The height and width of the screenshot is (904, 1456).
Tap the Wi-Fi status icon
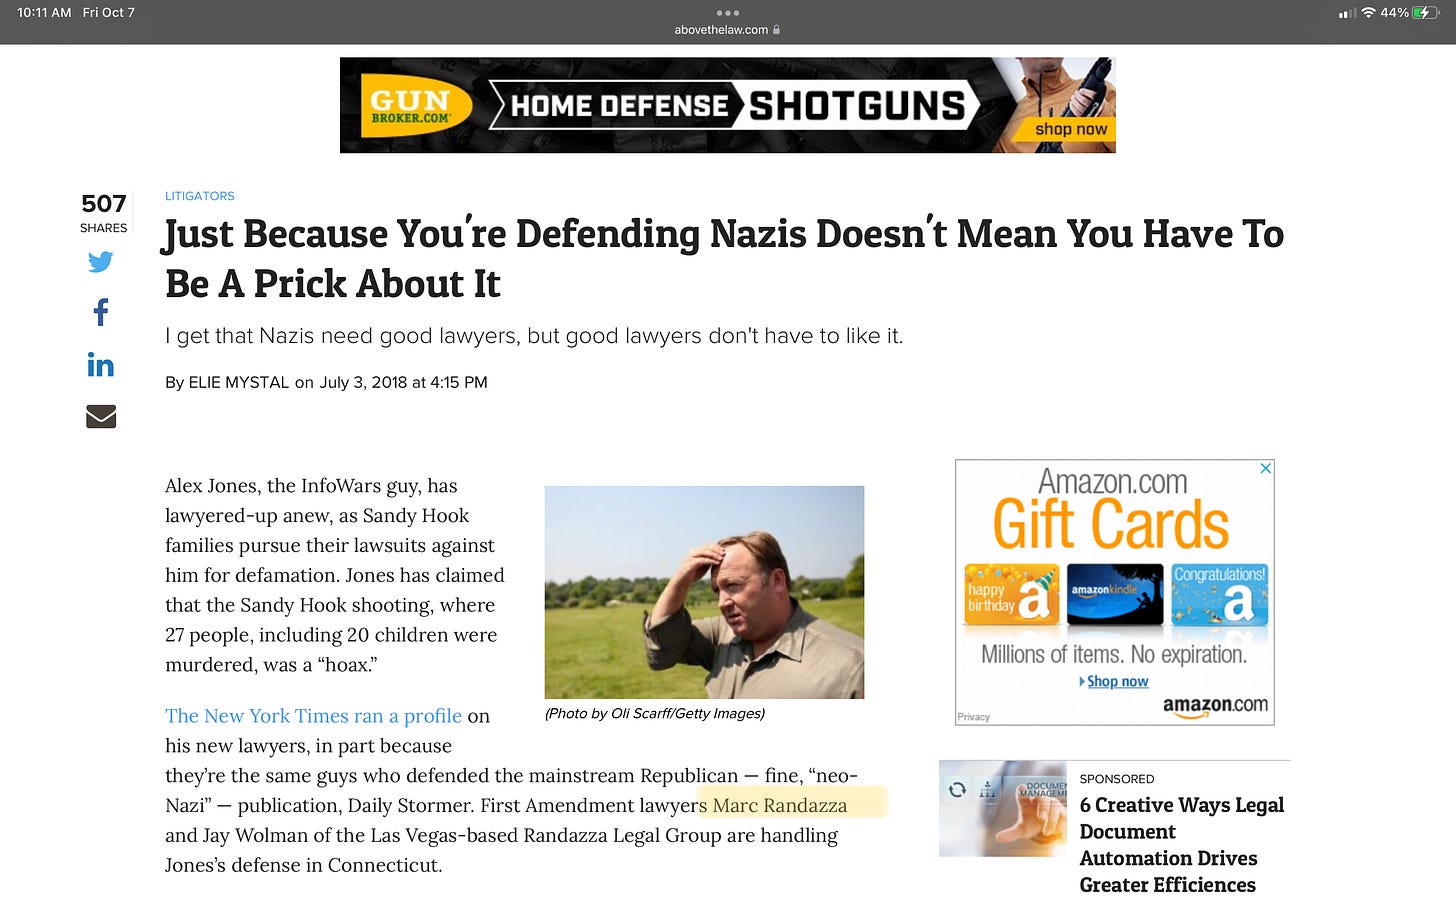coord(1368,13)
